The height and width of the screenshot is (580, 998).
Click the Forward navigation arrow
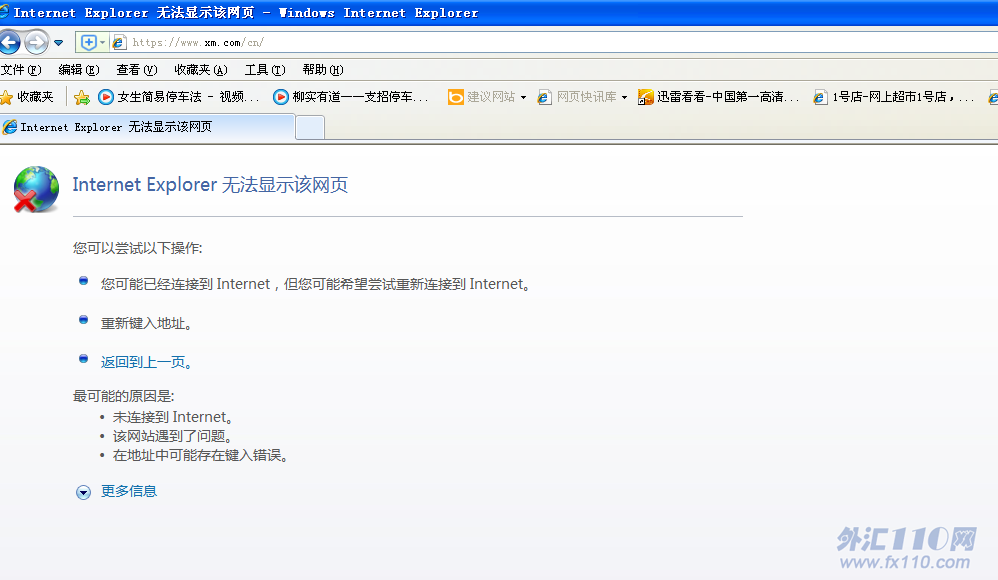click(x=36, y=43)
